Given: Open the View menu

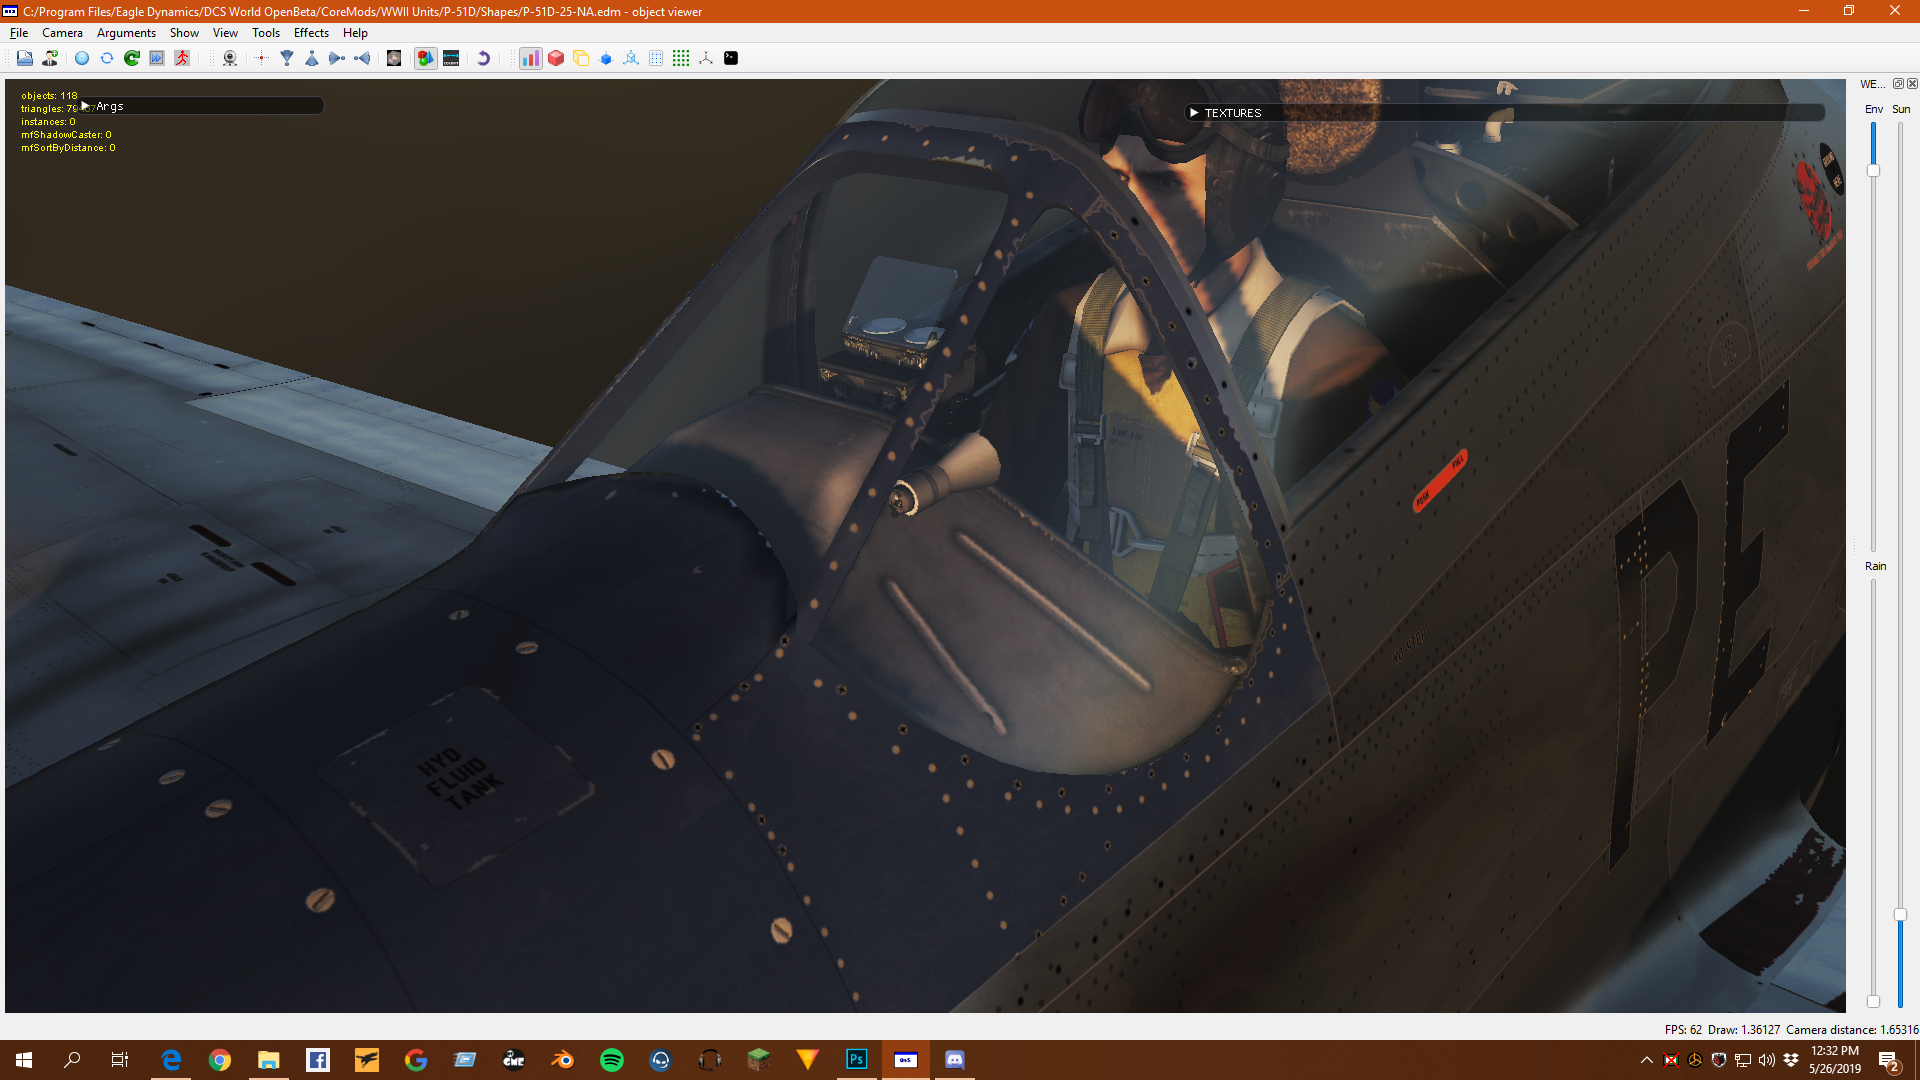Looking at the screenshot, I should tap(225, 33).
